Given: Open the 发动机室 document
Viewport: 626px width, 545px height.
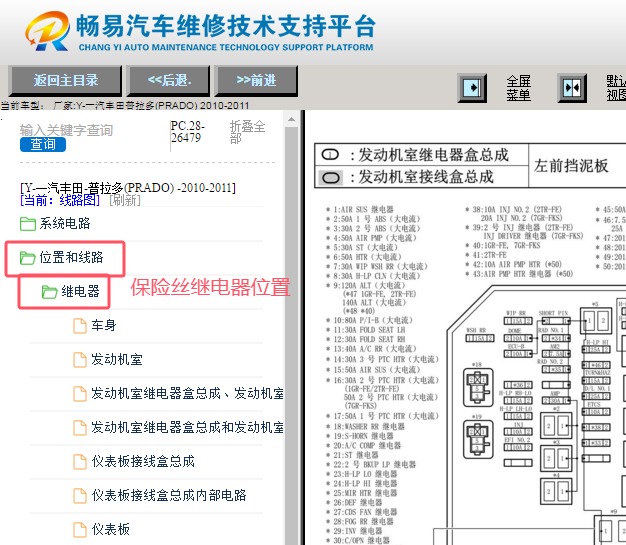Looking at the screenshot, I should (117, 359).
